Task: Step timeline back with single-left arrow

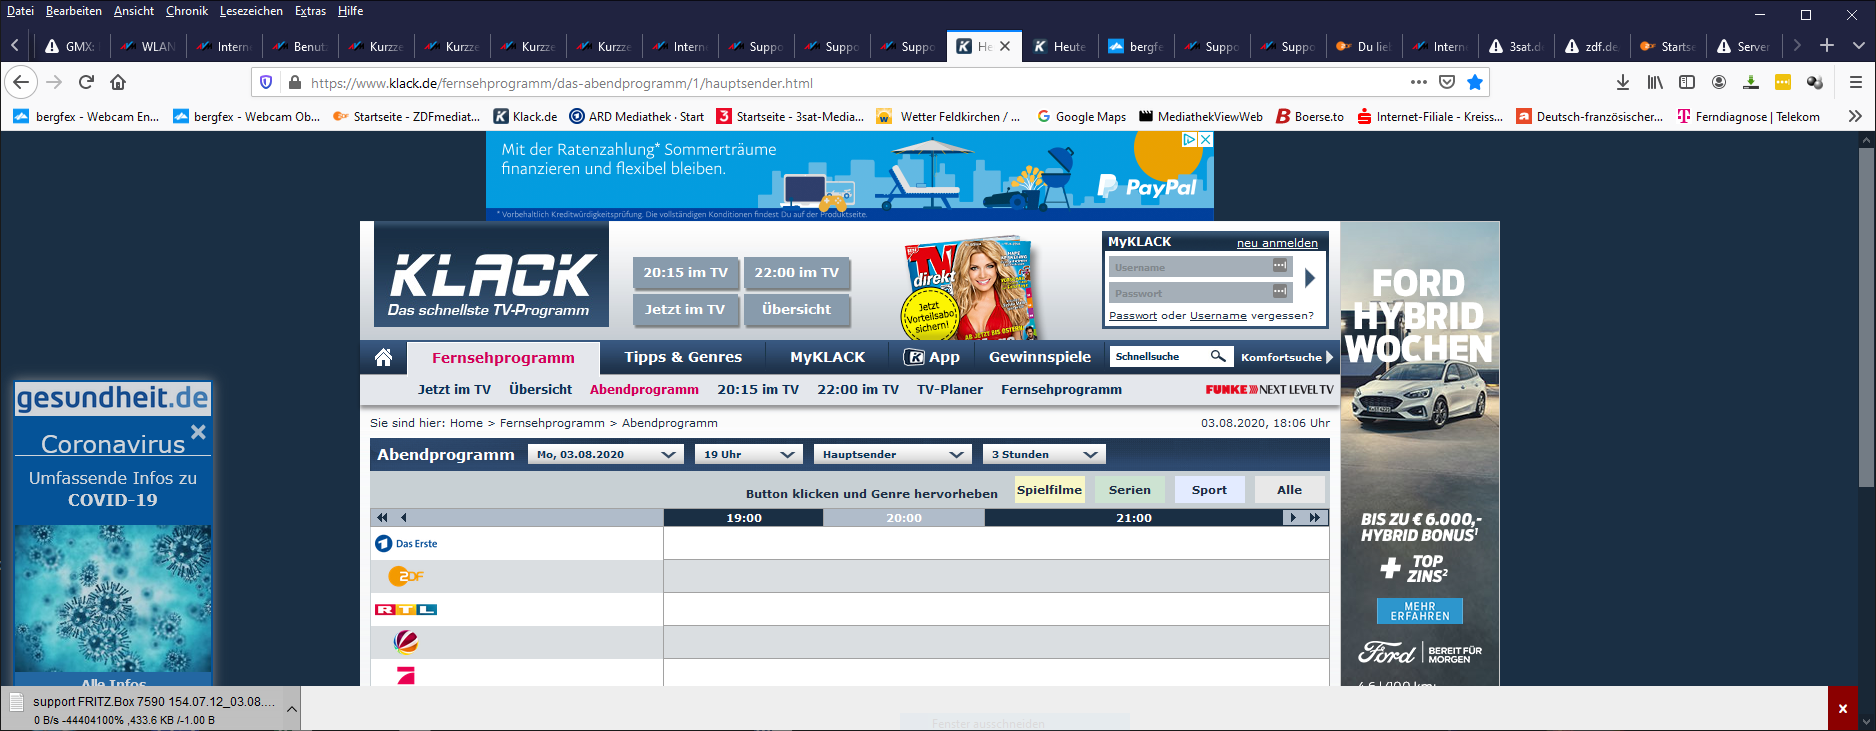Action: point(403,517)
